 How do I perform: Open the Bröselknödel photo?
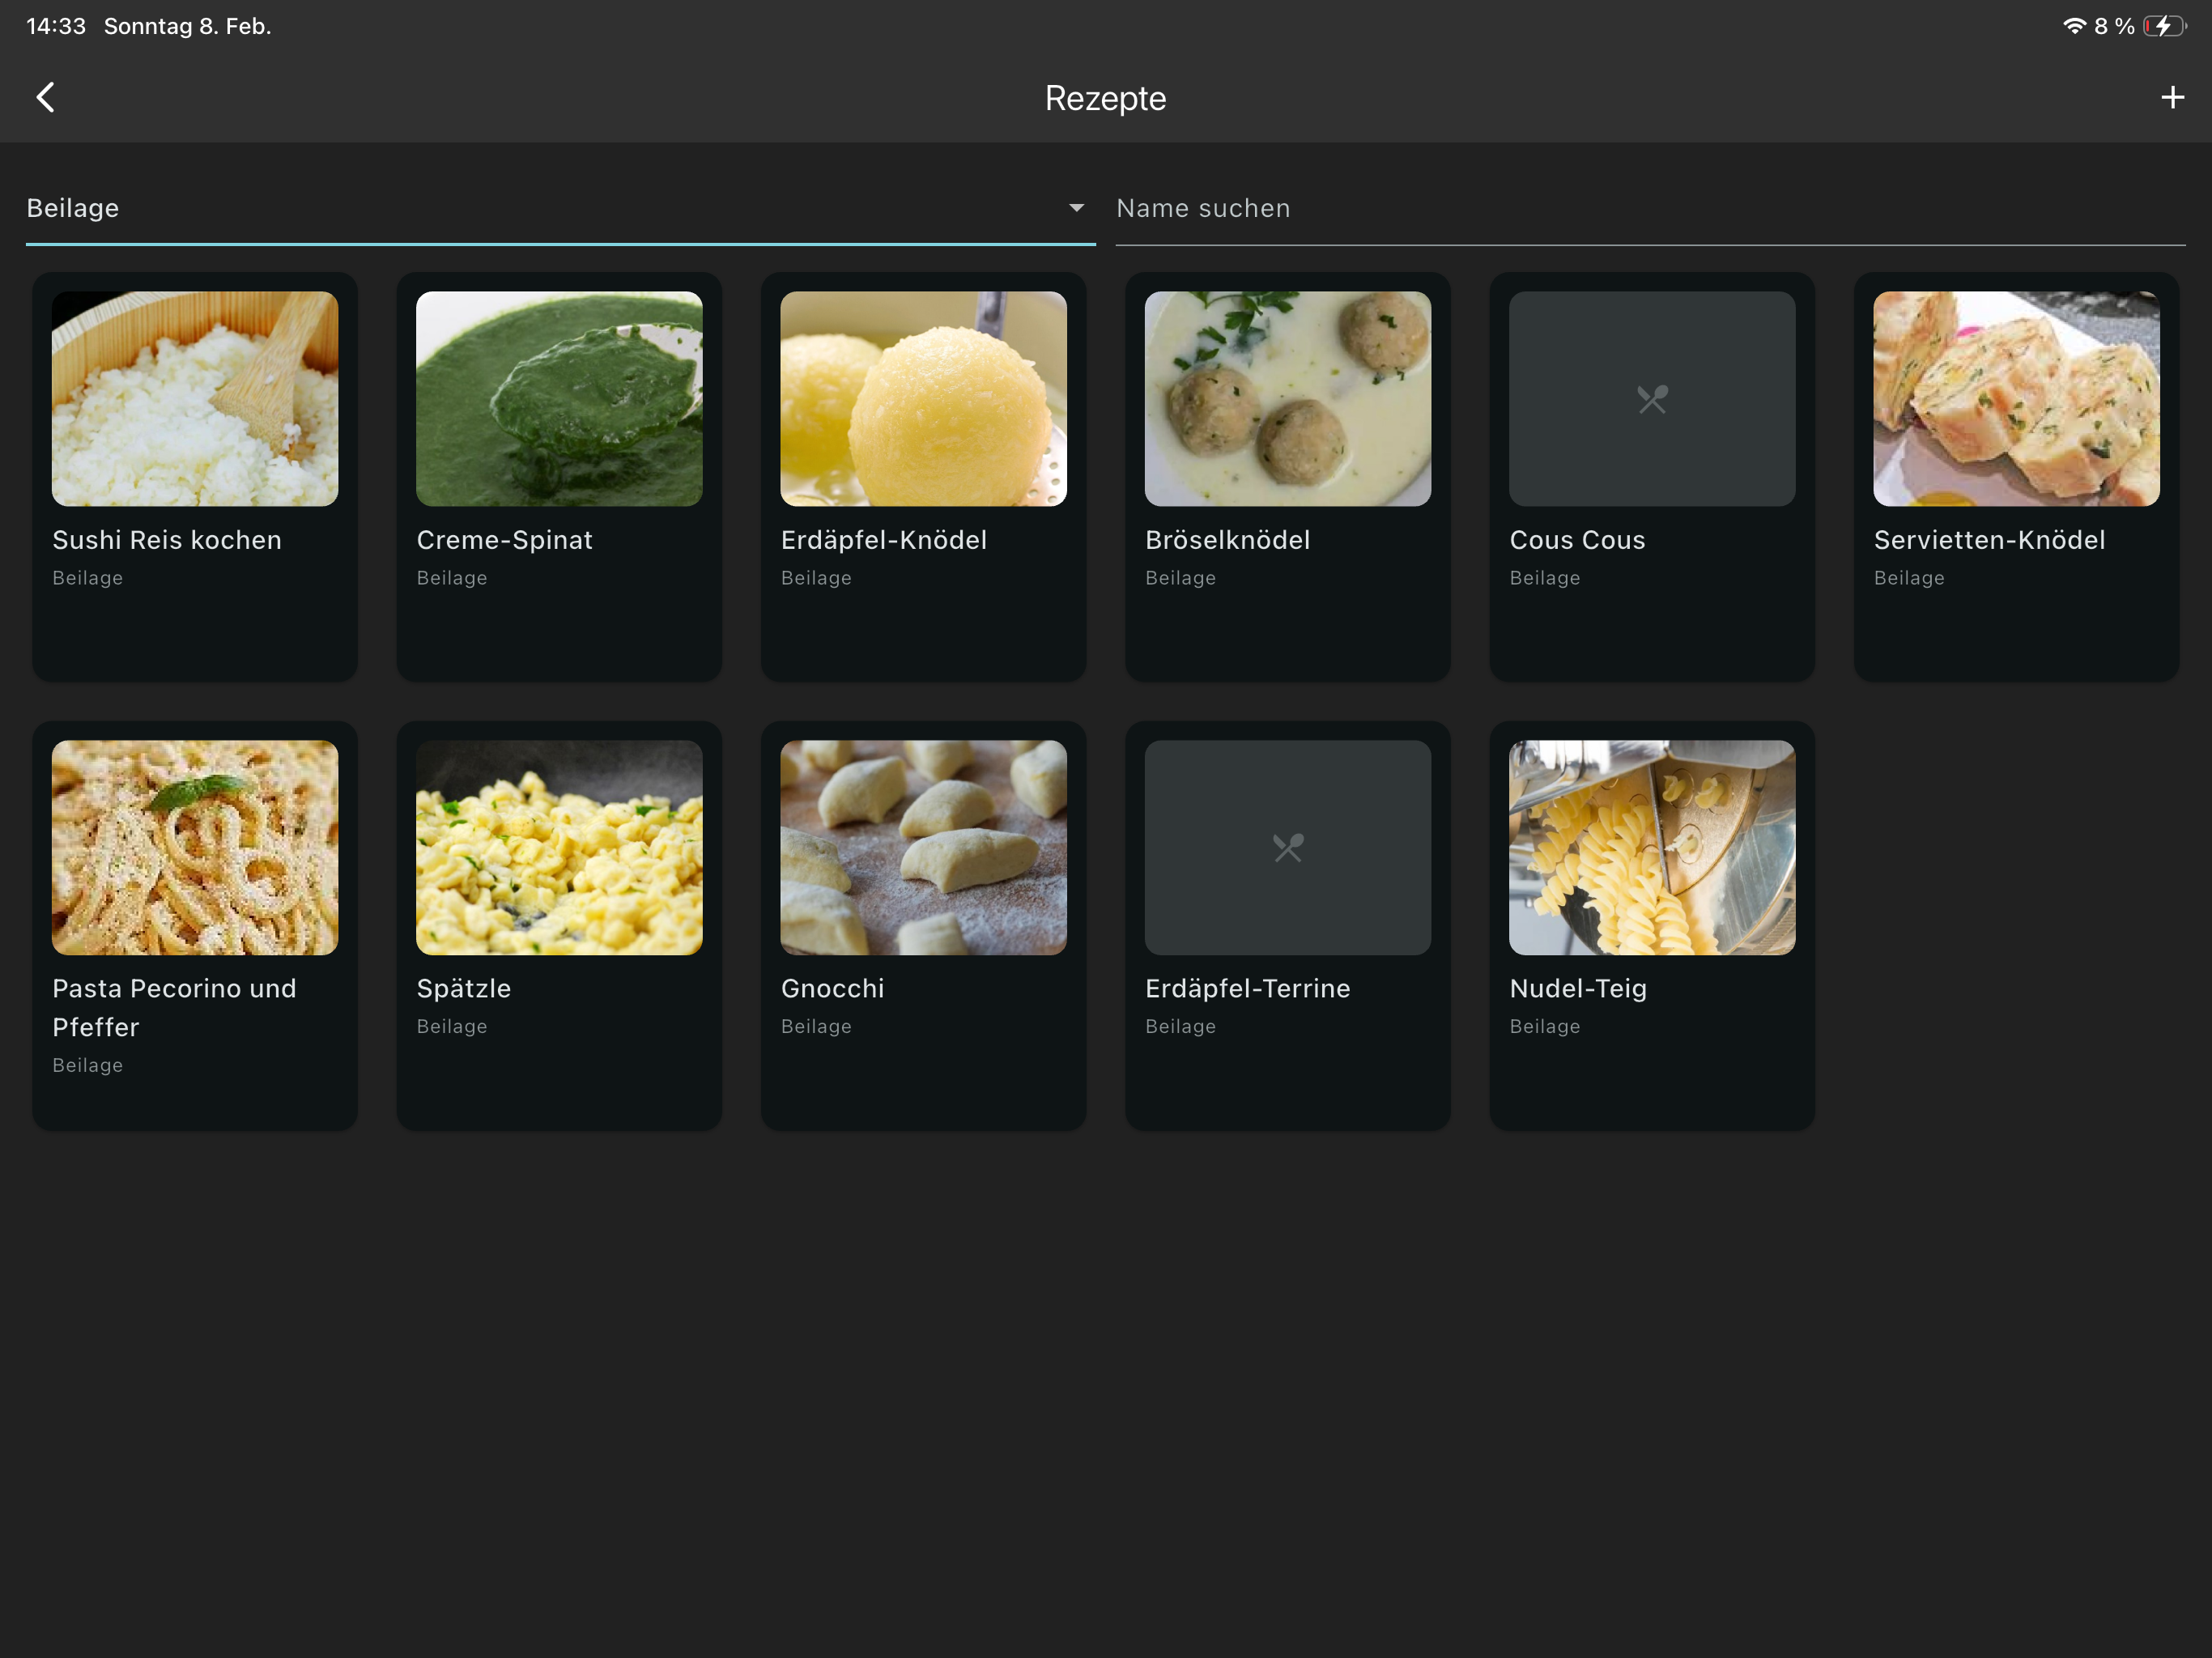click(x=1287, y=398)
